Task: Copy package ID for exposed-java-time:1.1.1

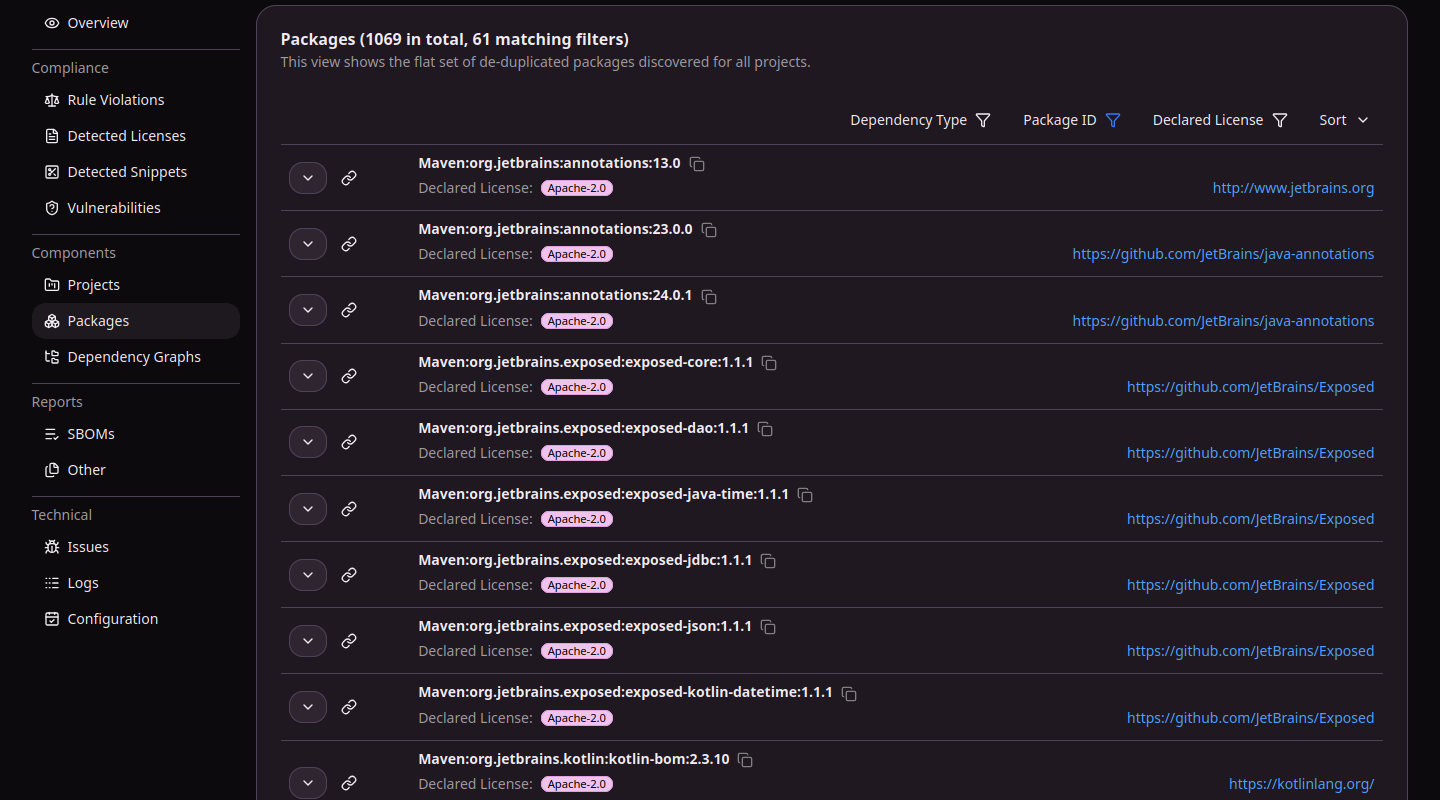Action: point(805,495)
